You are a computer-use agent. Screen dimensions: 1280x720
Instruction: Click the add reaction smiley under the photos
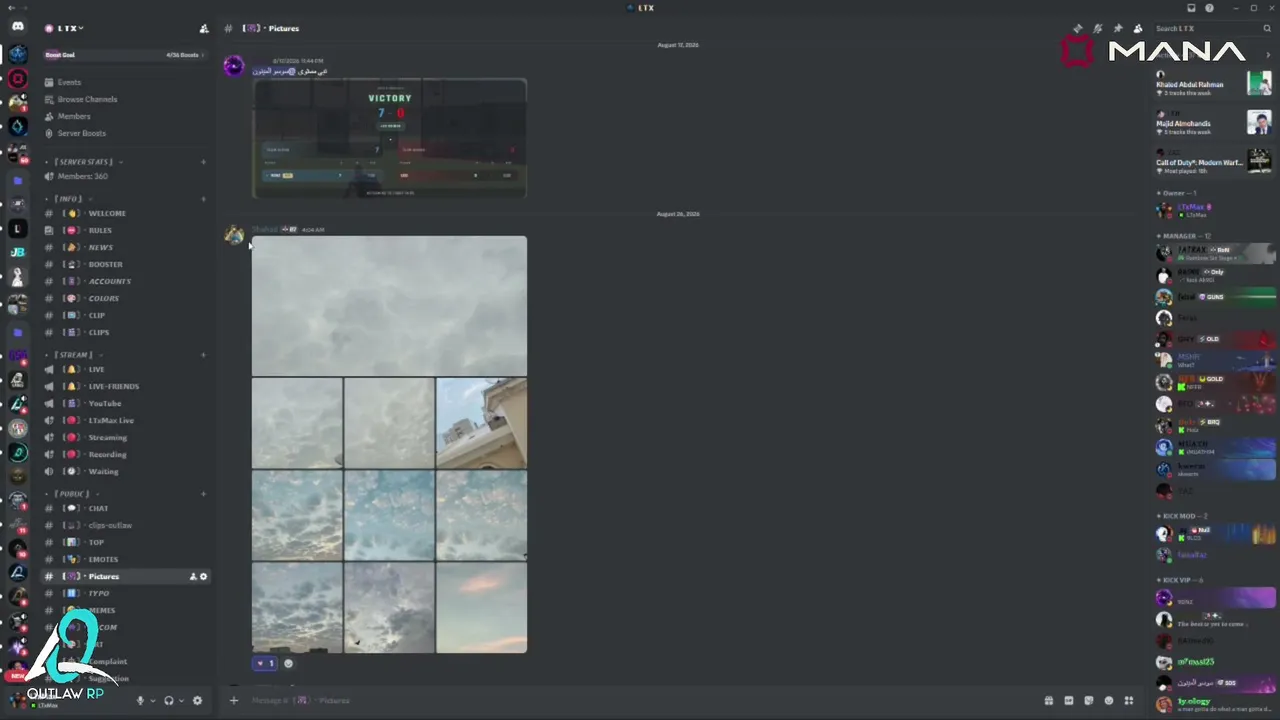[288, 663]
